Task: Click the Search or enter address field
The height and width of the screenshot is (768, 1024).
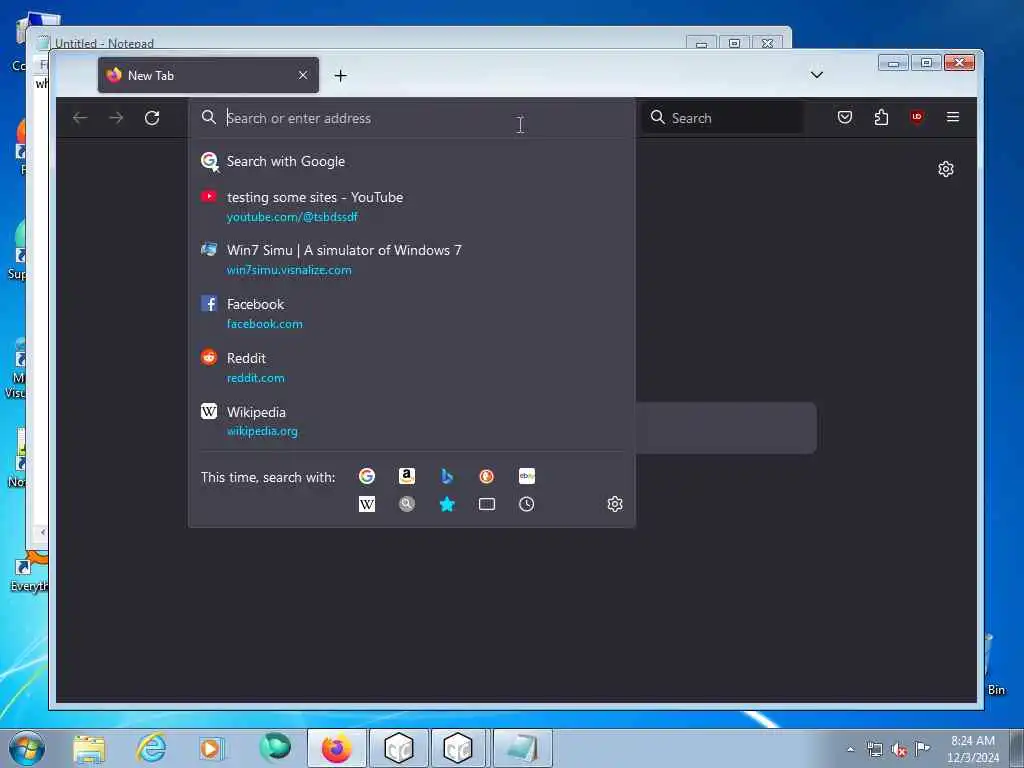Action: (411, 118)
